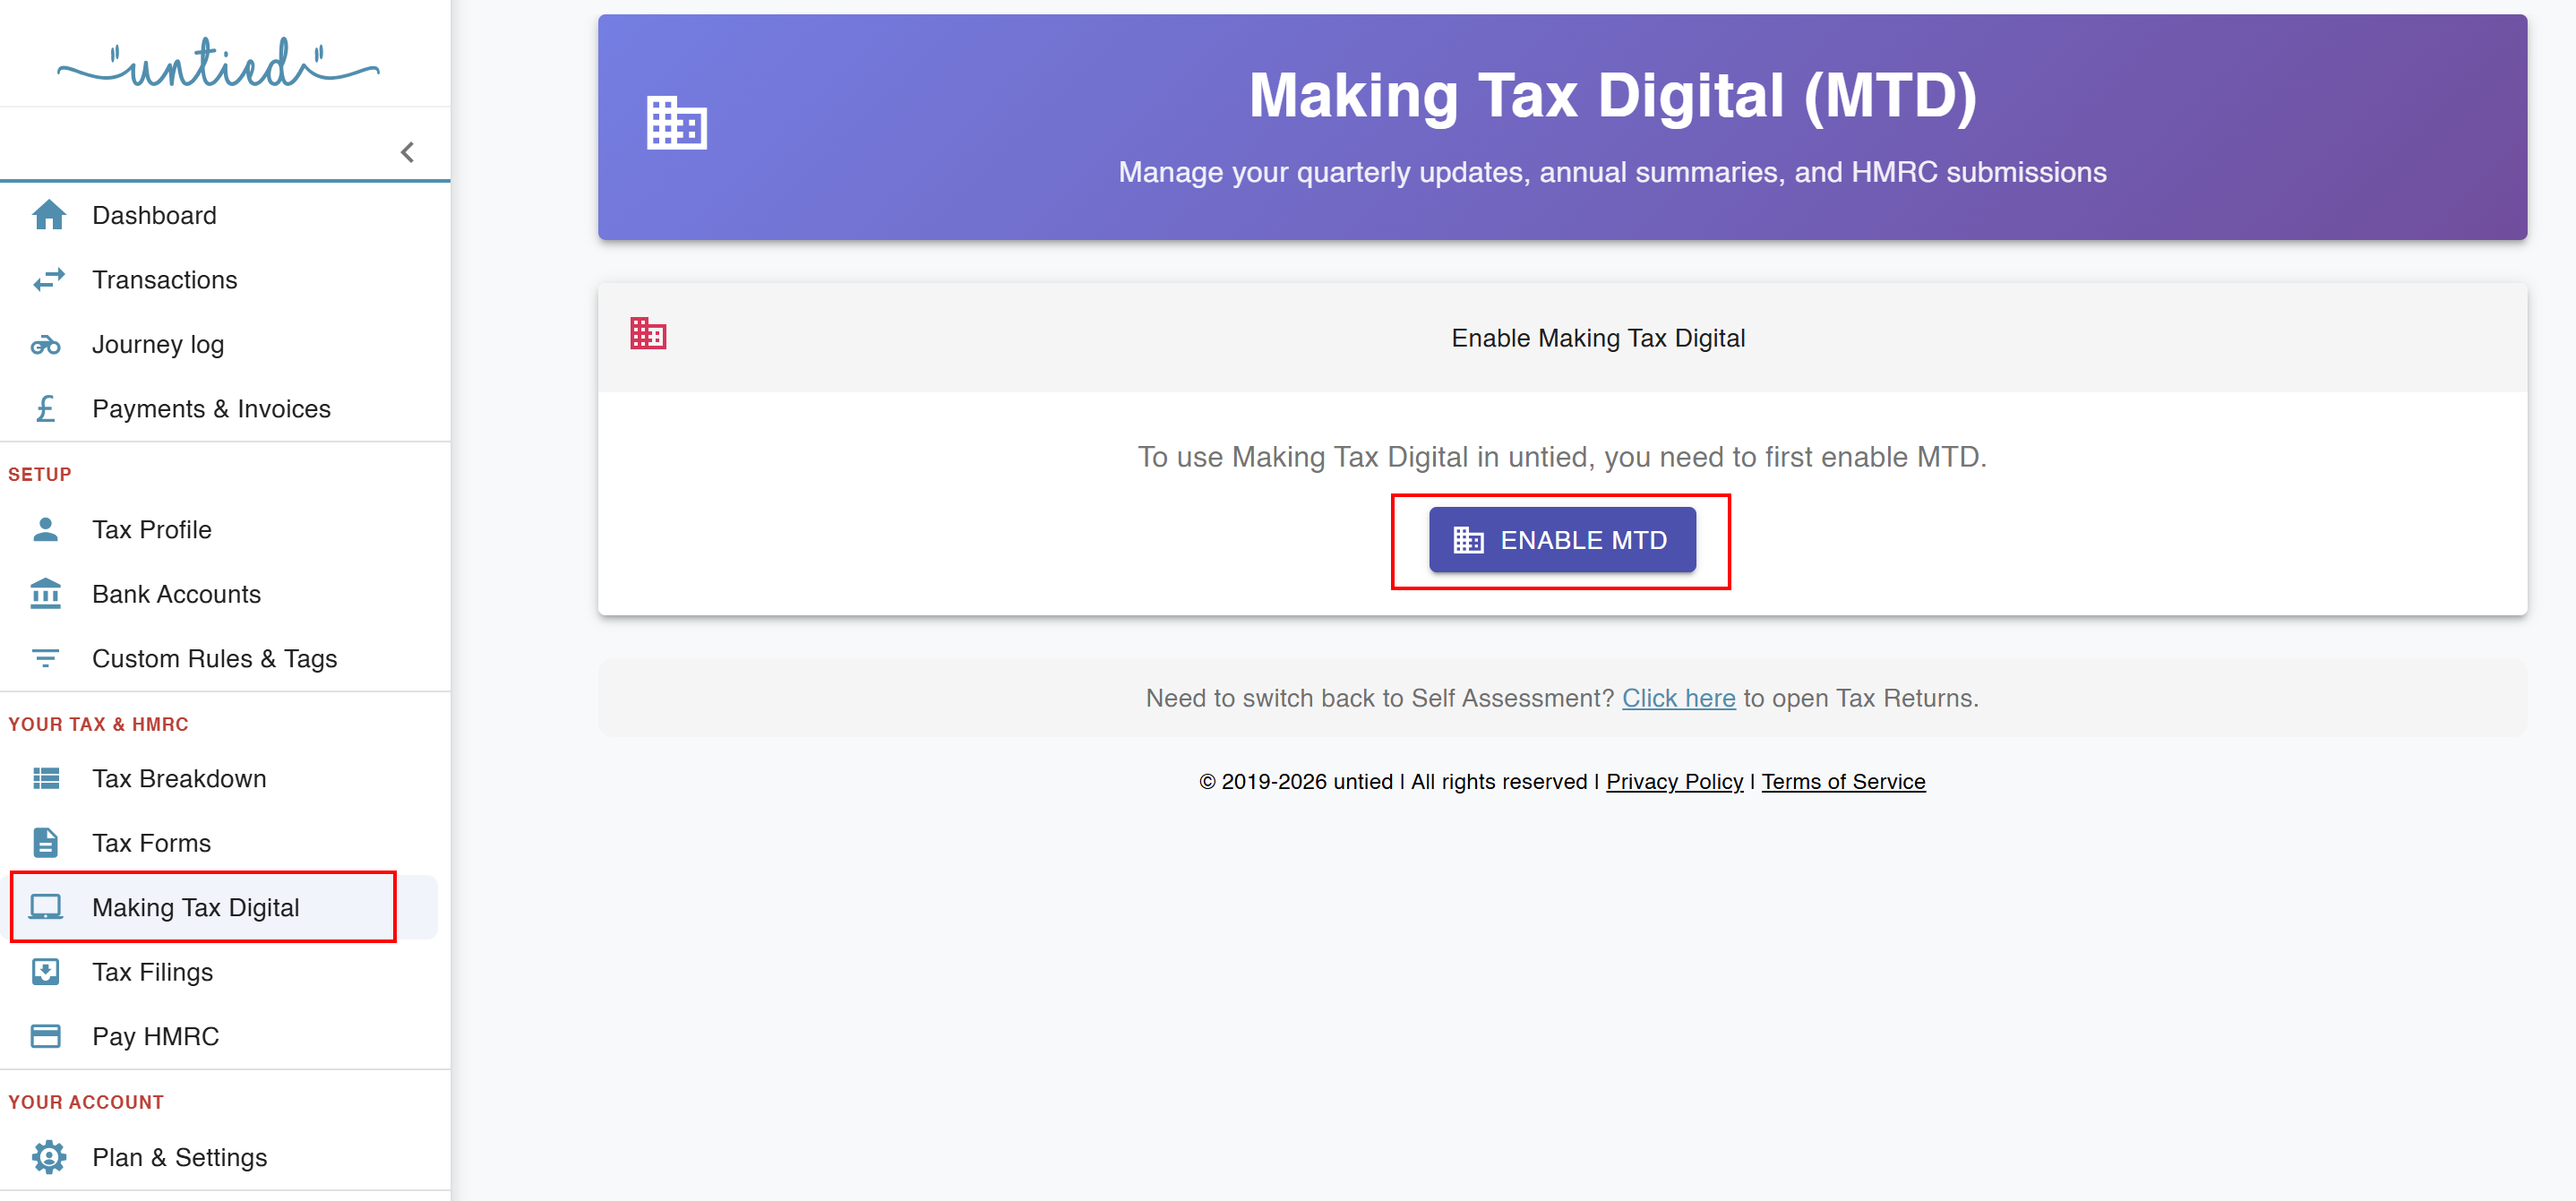Open Tax Breakdown in sidebar
The height and width of the screenshot is (1201, 2576).
[179, 778]
